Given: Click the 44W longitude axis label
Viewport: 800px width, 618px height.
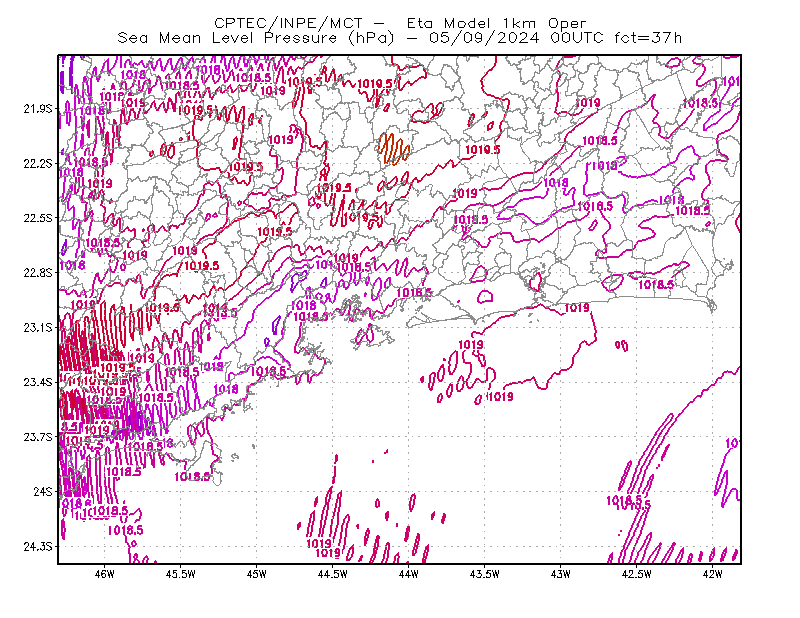Looking at the screenshot, I should coord(409,574).
